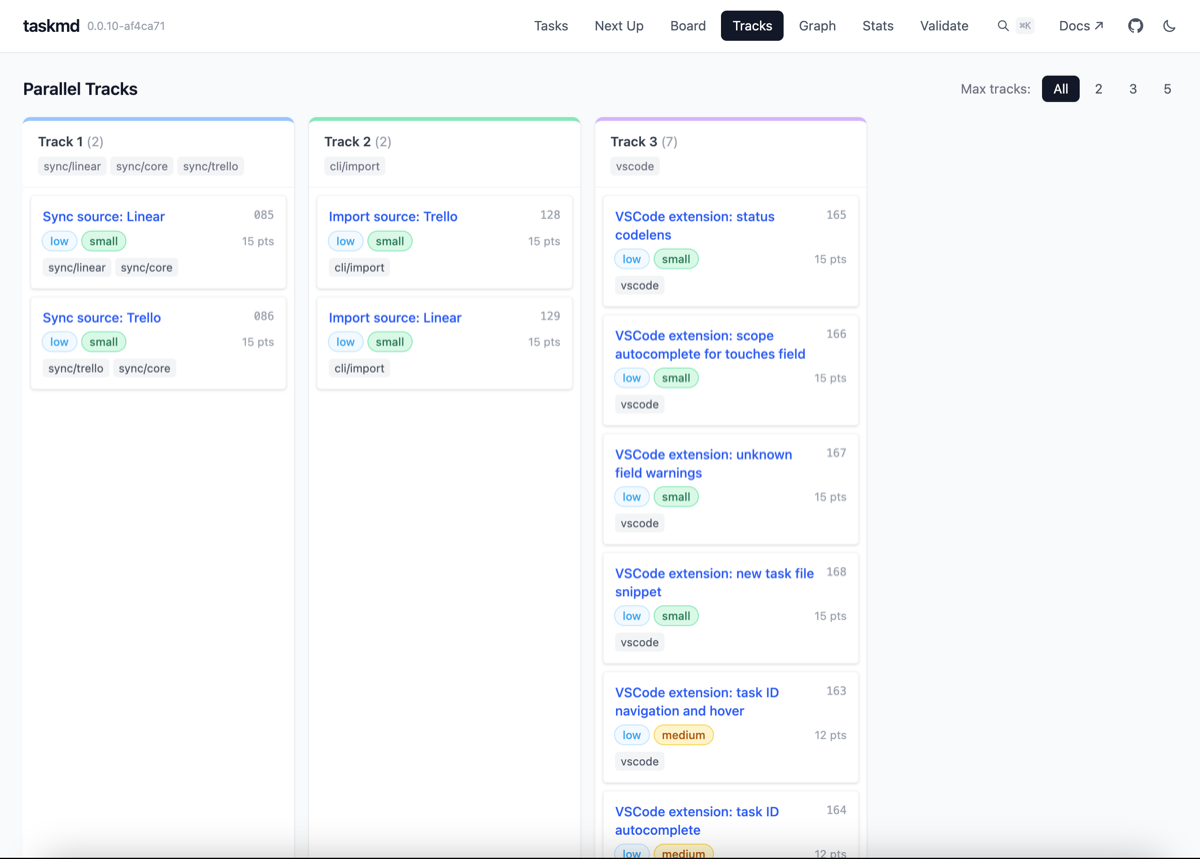1200x859 pixels.
Task: Open the GitHub repository icon
Action: (x=1135, y=25)
